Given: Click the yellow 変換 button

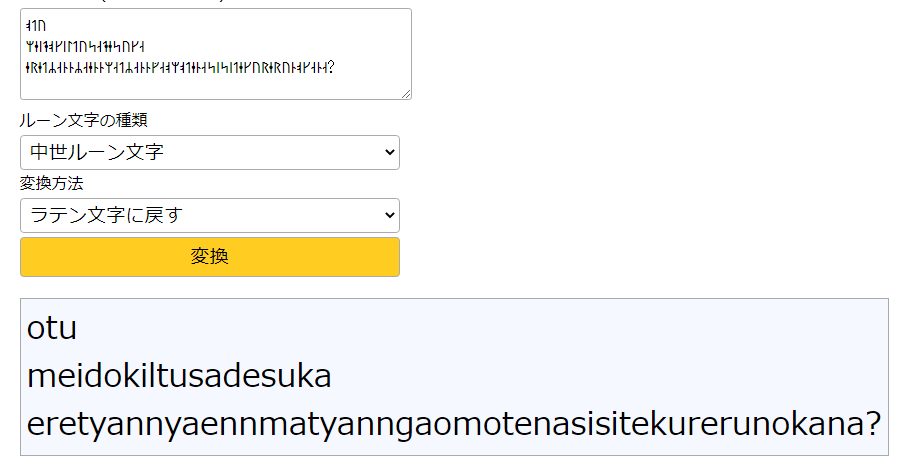Looking at the screenshot, I should coord(210,257).
